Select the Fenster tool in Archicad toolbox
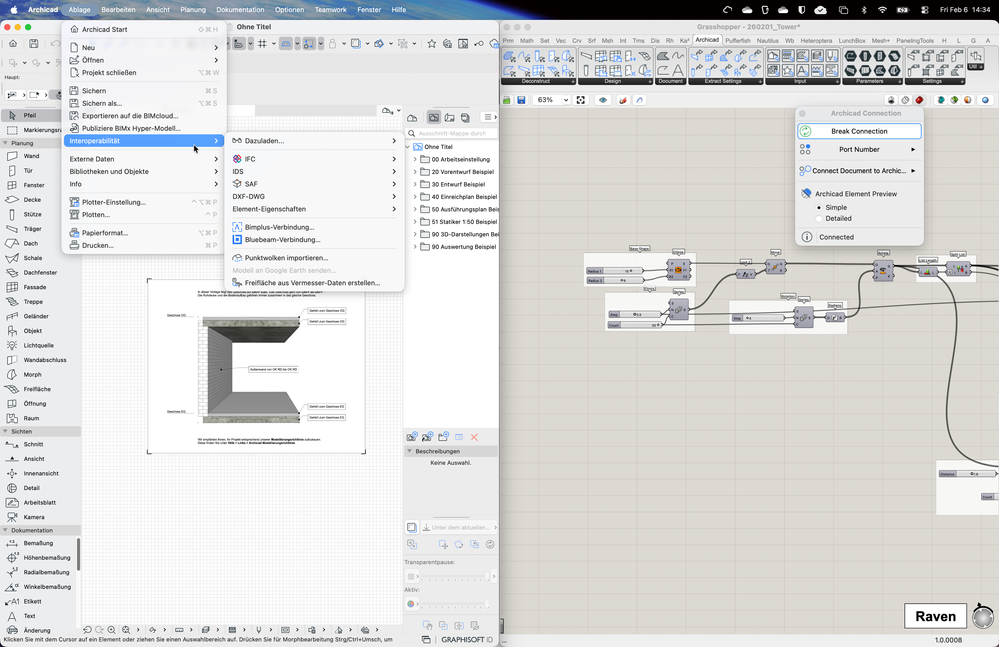The image size is (999, 647). pos(33,185)
